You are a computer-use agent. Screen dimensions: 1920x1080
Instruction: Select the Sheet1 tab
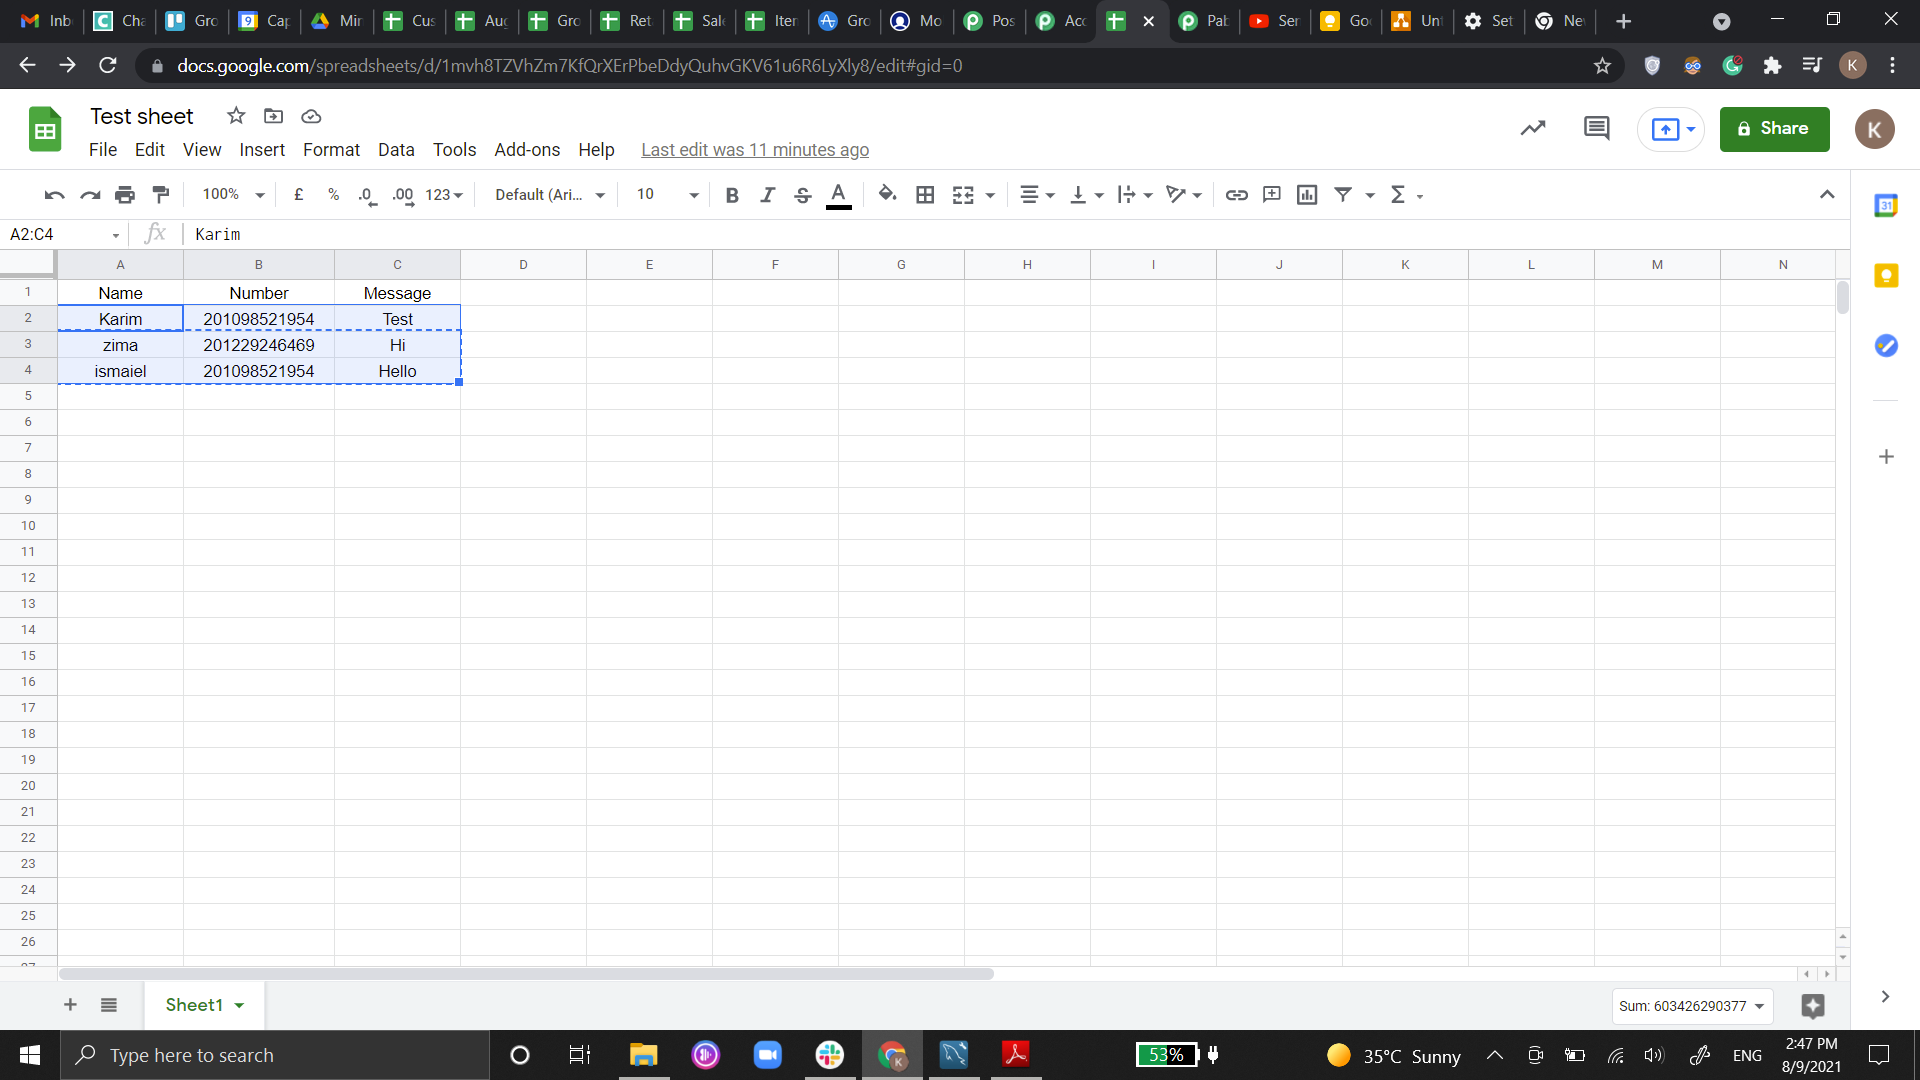204,1005
